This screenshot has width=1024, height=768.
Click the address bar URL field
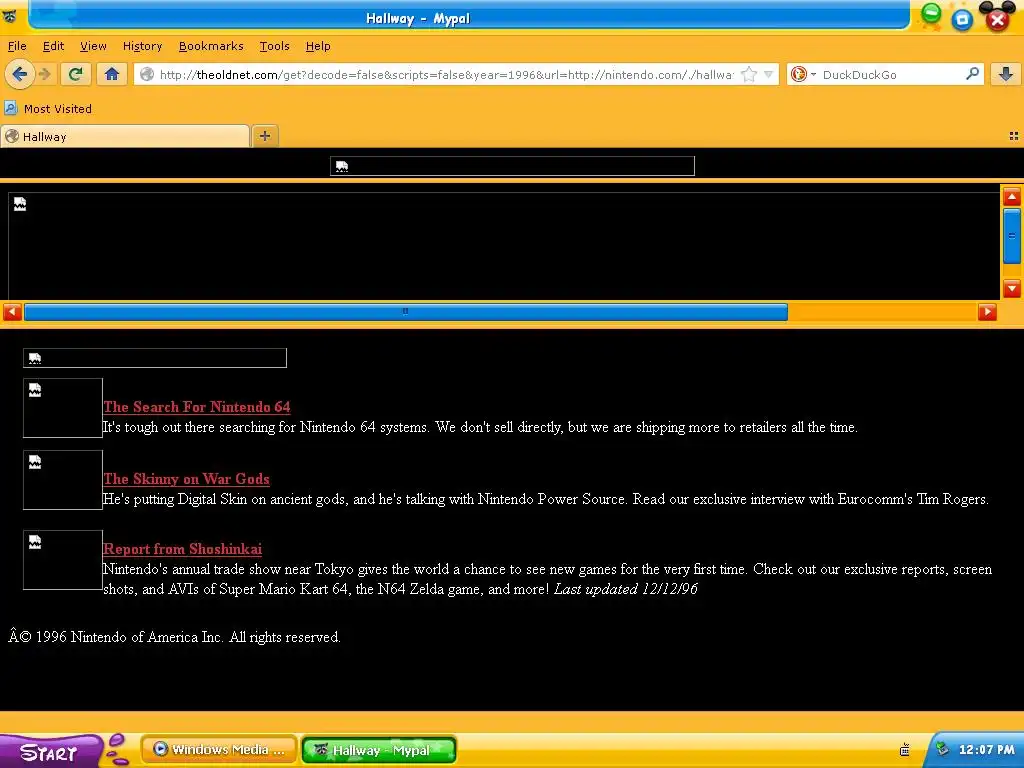[x=447, y=74]
